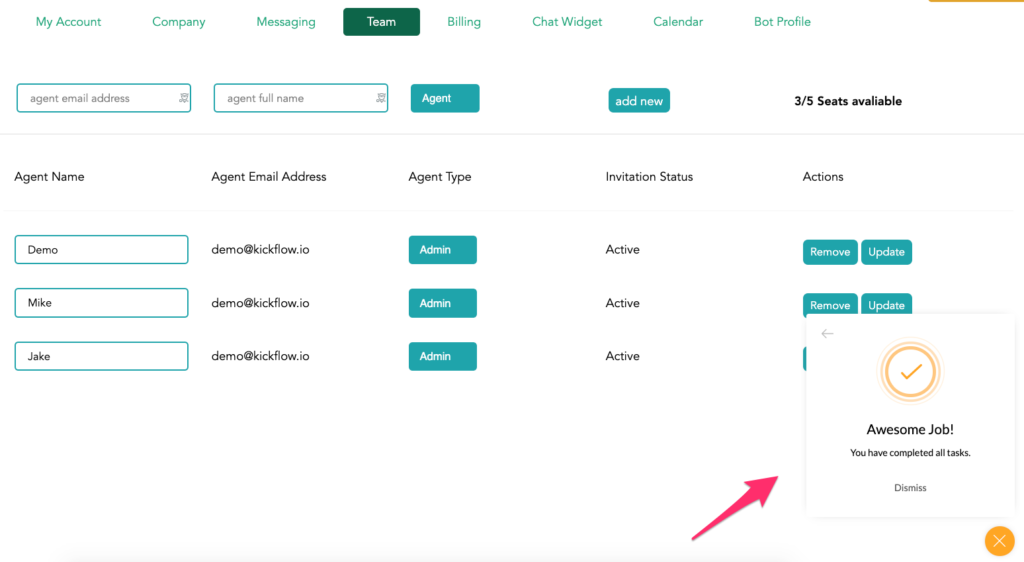
Task: Edit the Jake agent name field
Action: tap(101, 356)
